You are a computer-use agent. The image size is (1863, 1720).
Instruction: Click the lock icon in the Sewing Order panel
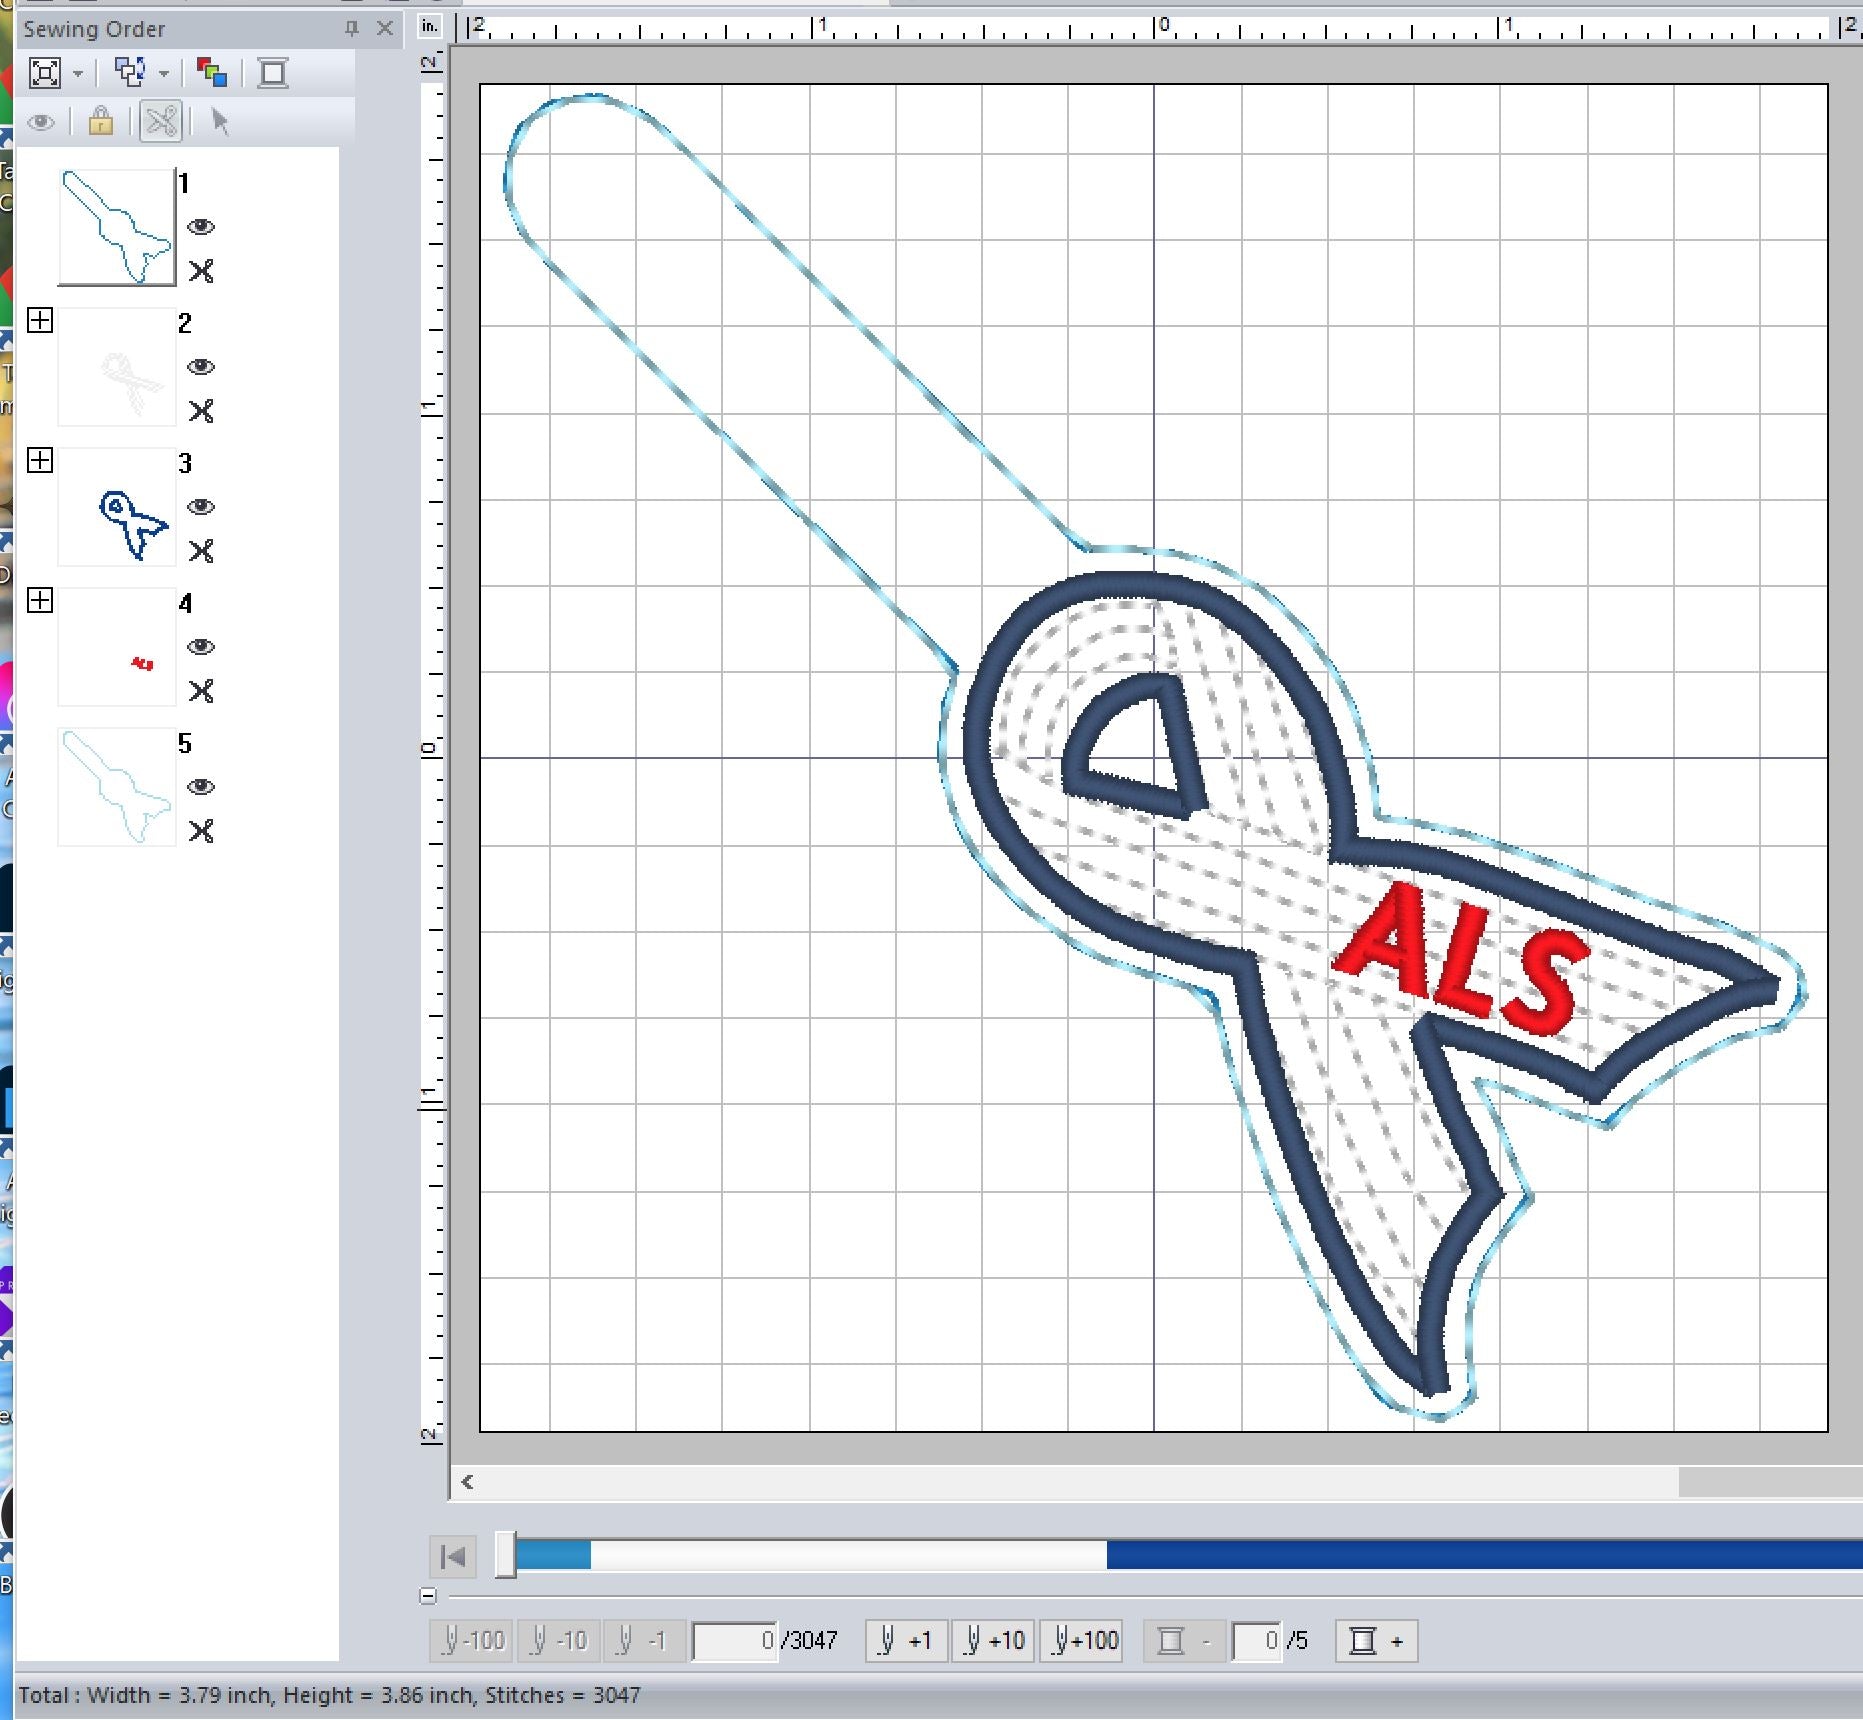point(100,122)
